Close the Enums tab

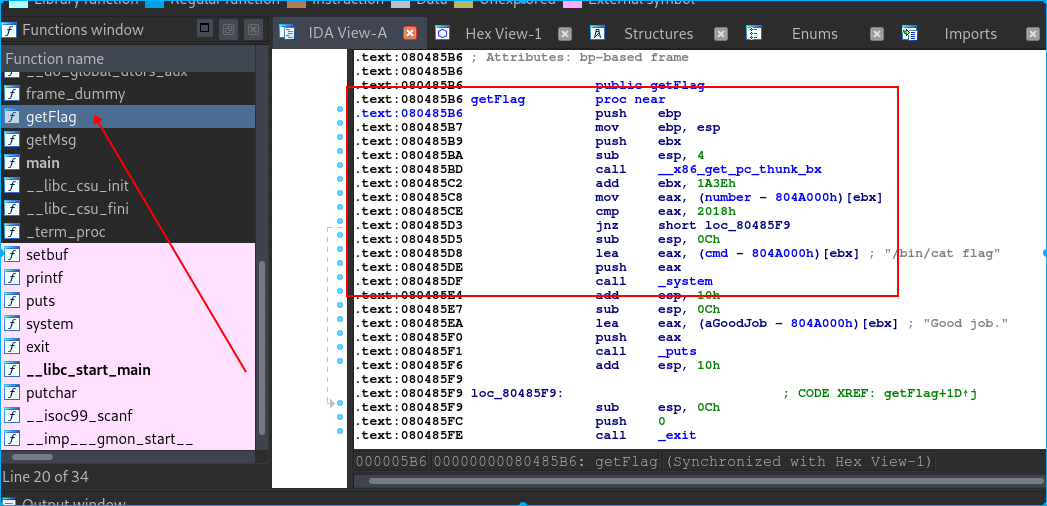[877, 34]
